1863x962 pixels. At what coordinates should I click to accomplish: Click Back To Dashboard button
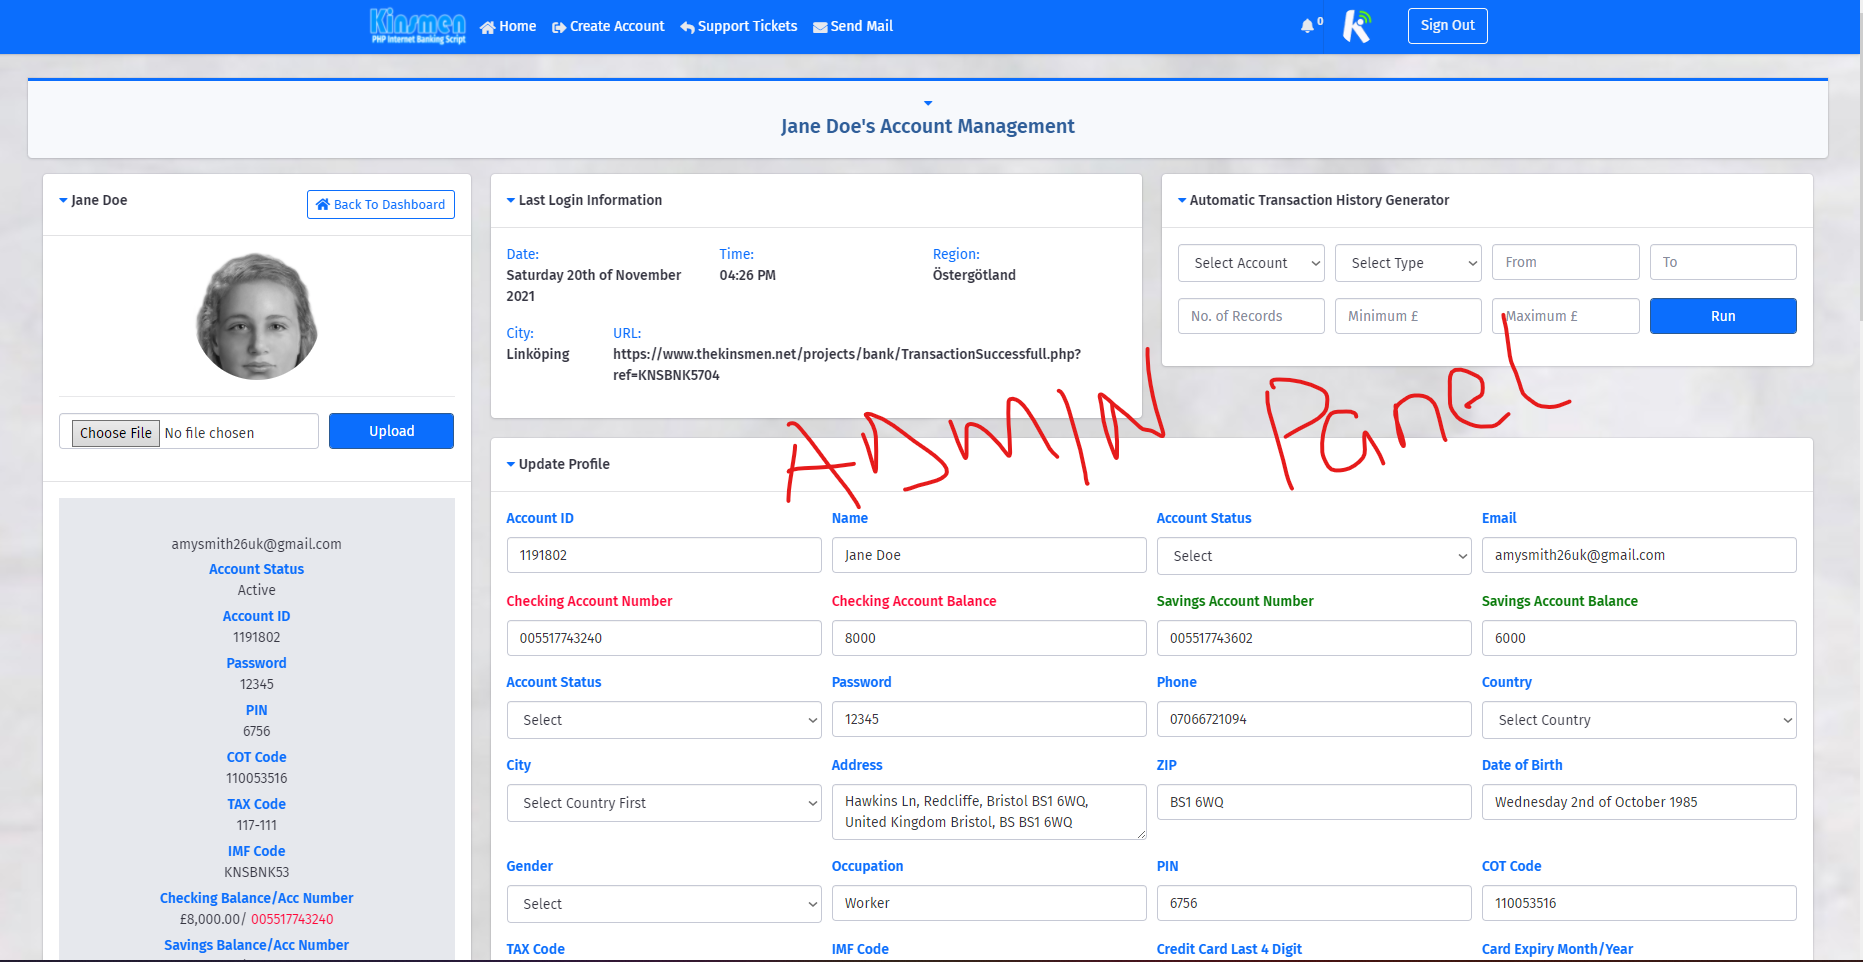[381, 204]
